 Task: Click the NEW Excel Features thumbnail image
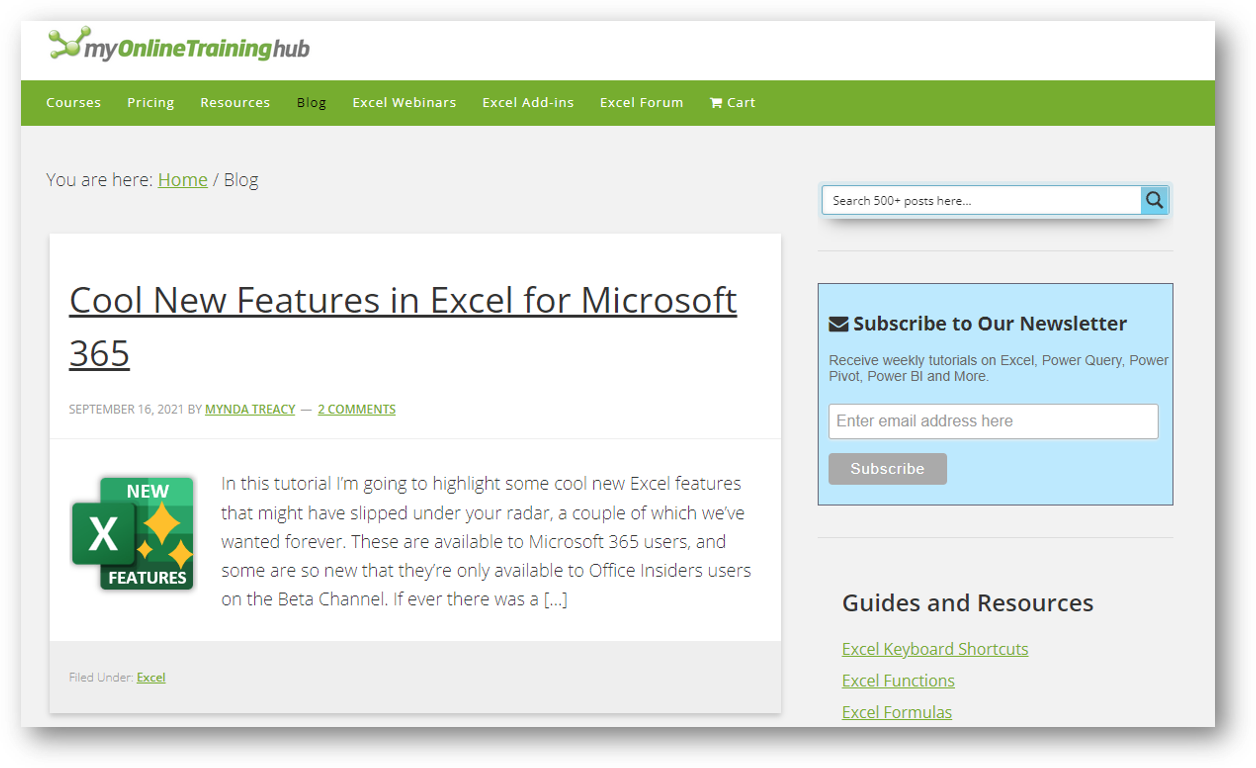click(x=133, y=533)
